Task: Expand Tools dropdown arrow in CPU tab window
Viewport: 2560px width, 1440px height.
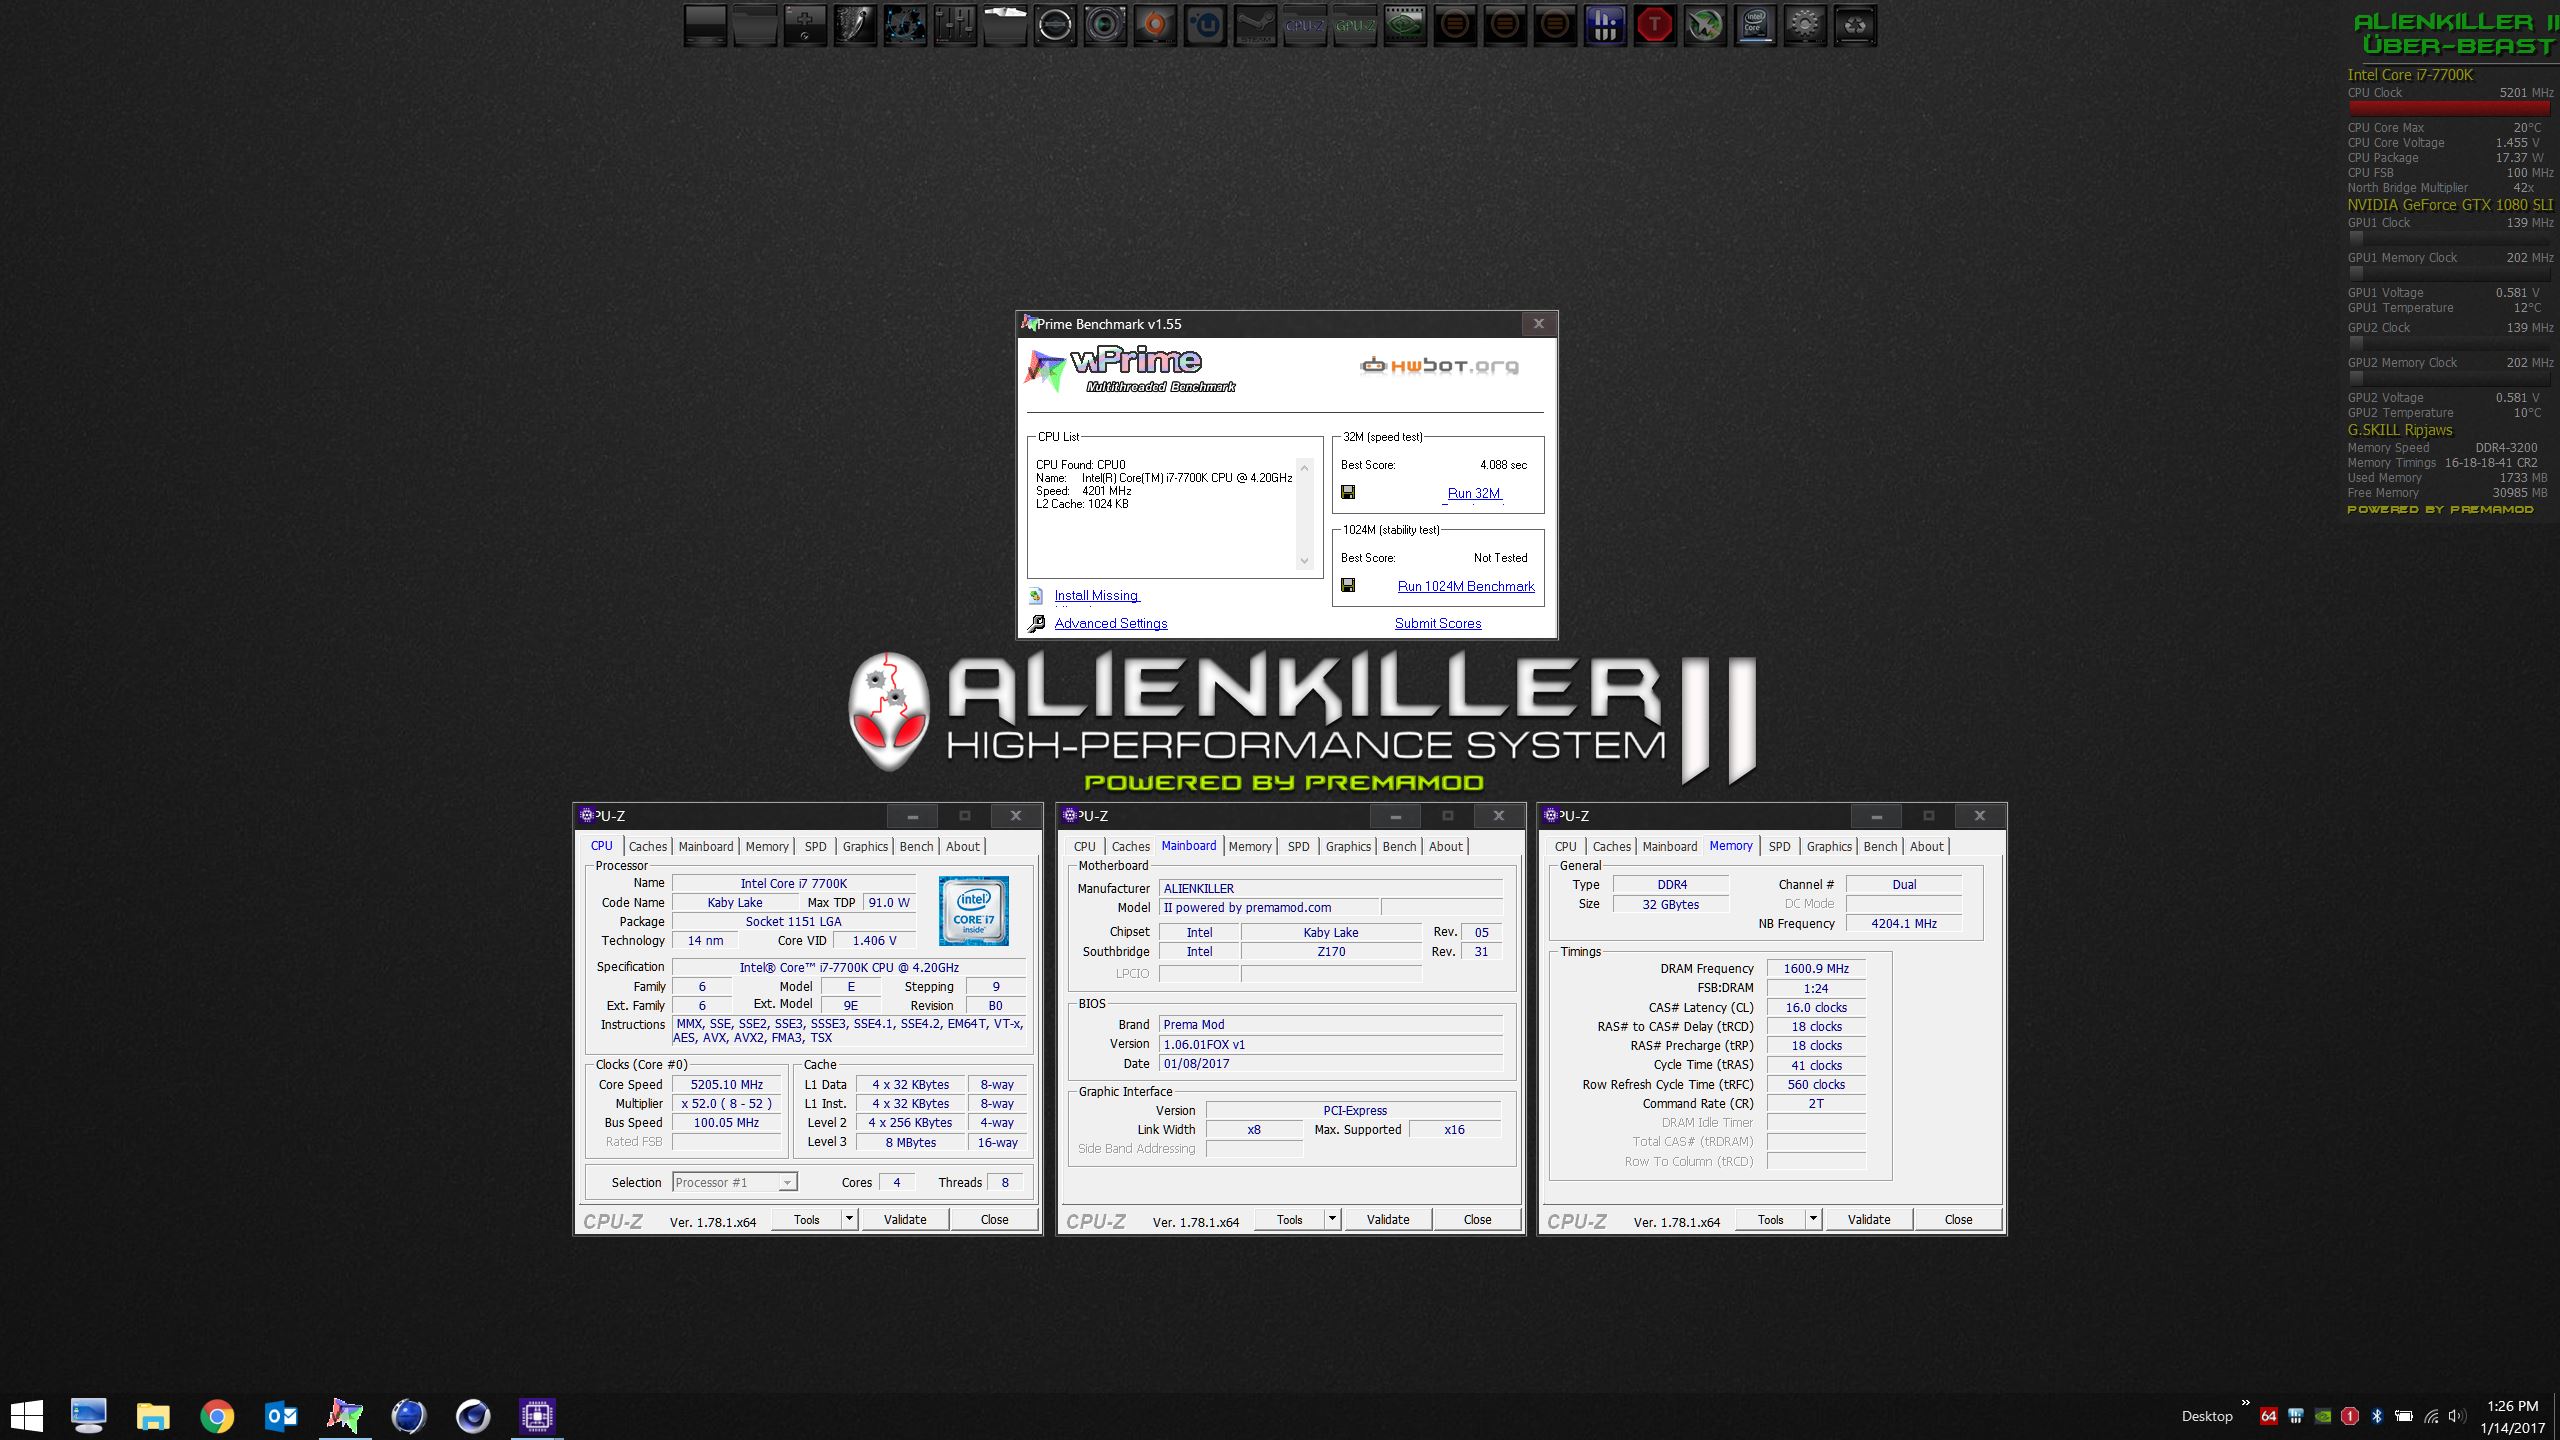Action: (x=849, y=1219)
